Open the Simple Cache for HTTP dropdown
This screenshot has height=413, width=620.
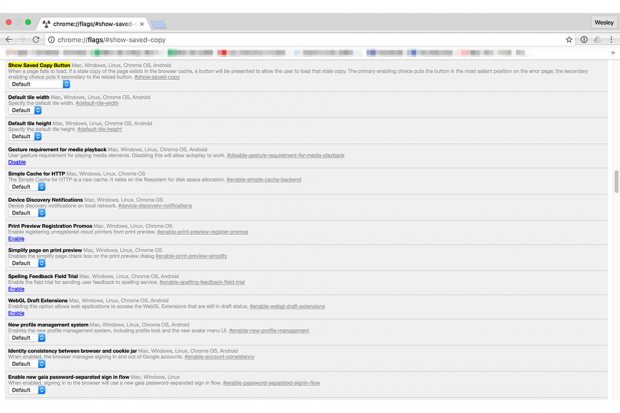click(x=27, y=187)
